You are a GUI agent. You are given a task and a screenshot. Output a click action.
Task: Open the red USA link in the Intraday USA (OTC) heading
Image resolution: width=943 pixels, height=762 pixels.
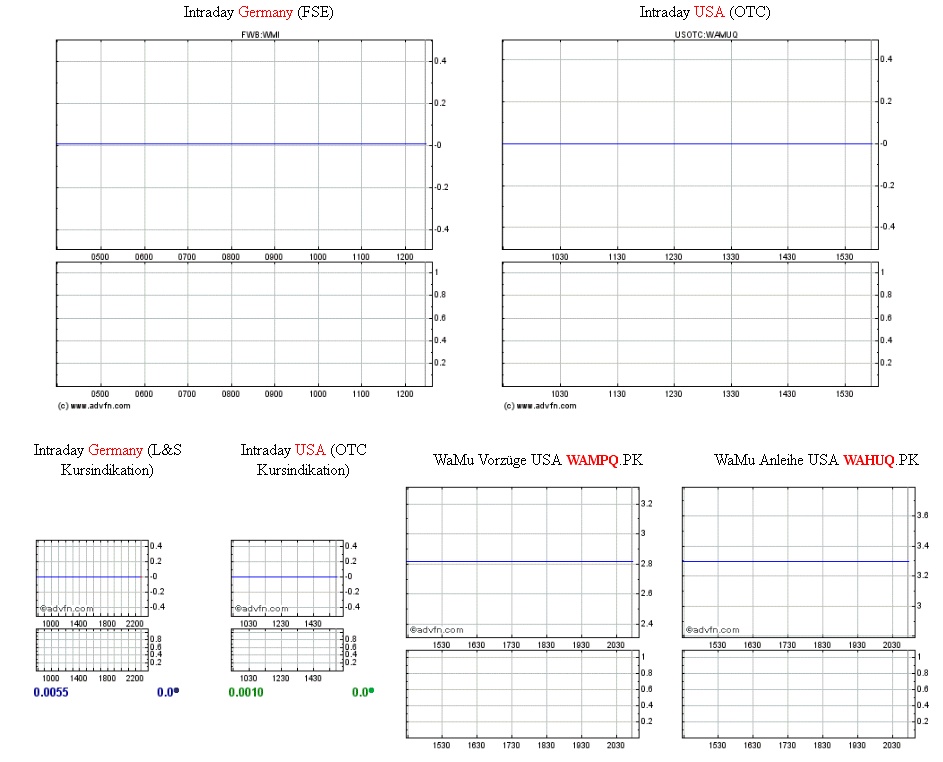pos(708,12)
